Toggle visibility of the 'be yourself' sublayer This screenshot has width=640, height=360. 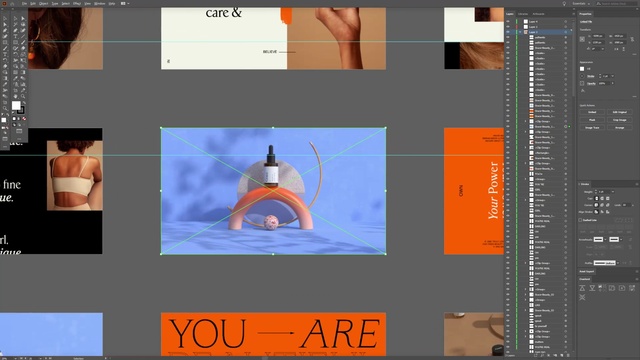[508, 326]
